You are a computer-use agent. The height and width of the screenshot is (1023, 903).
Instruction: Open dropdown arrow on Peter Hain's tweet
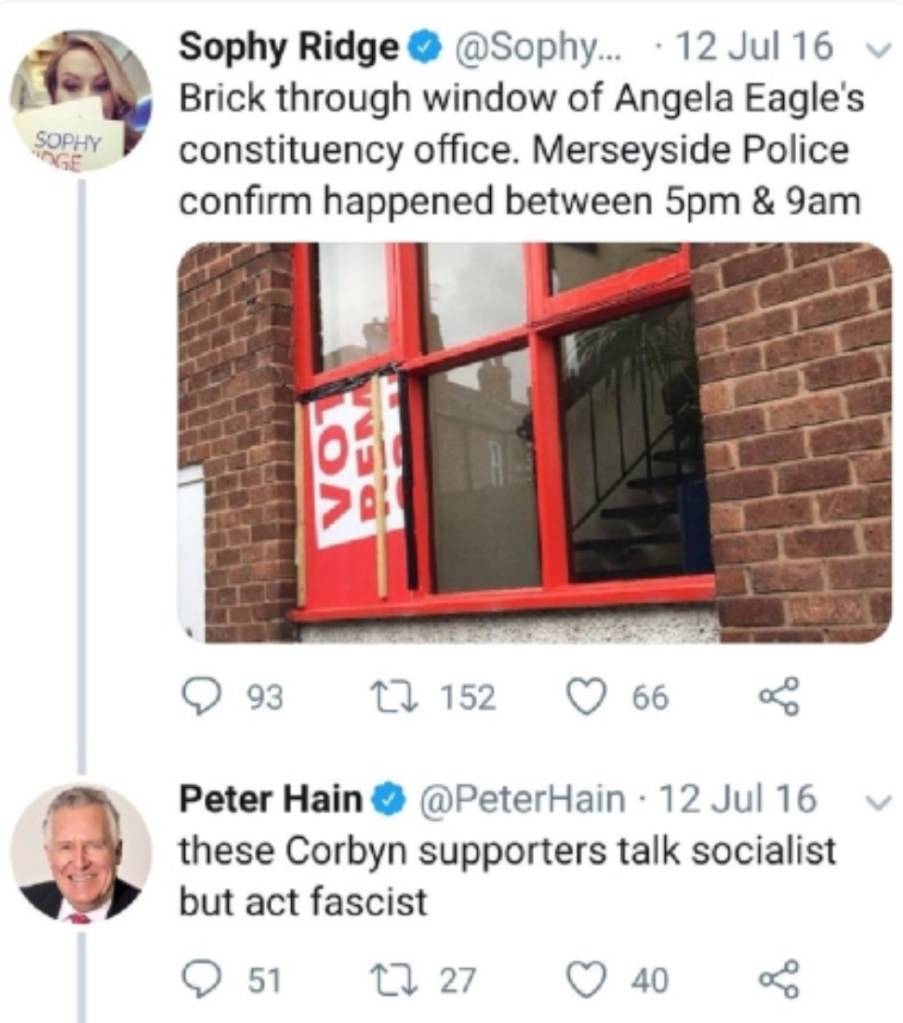878,801
